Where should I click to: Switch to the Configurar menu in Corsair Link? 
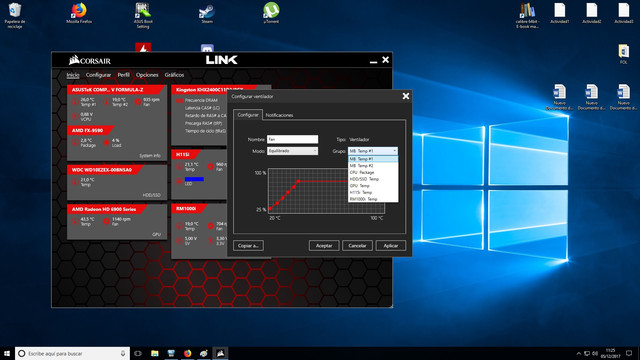click(98, 75)
